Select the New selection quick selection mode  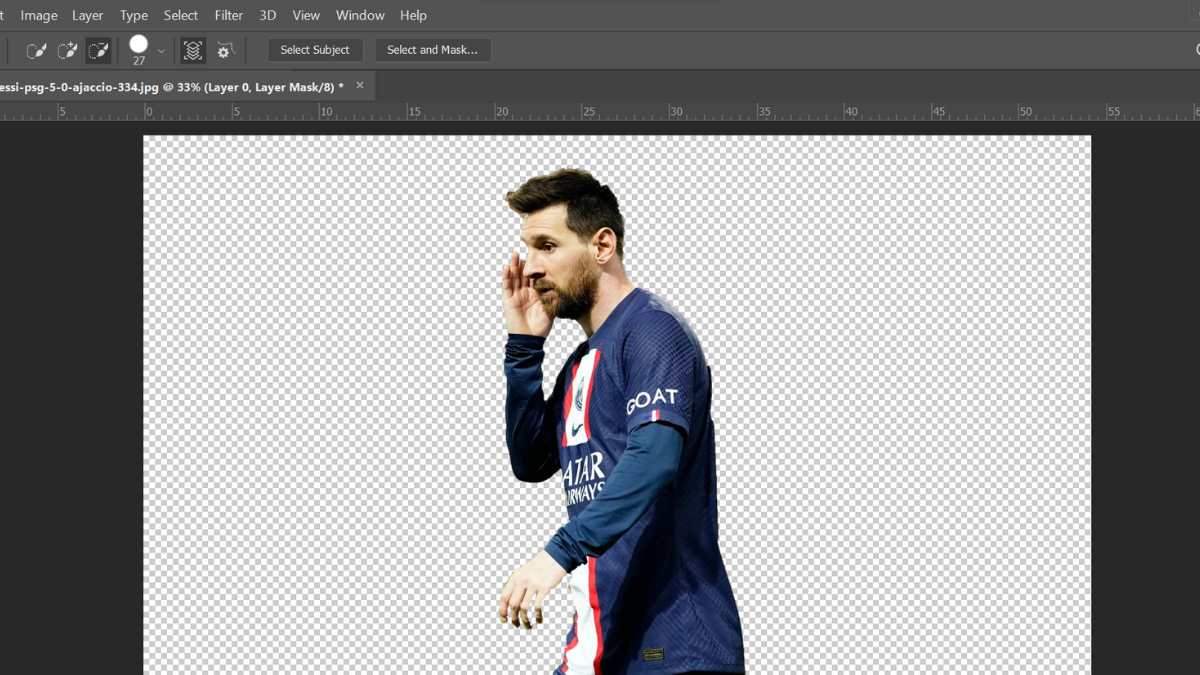[37, 50]
